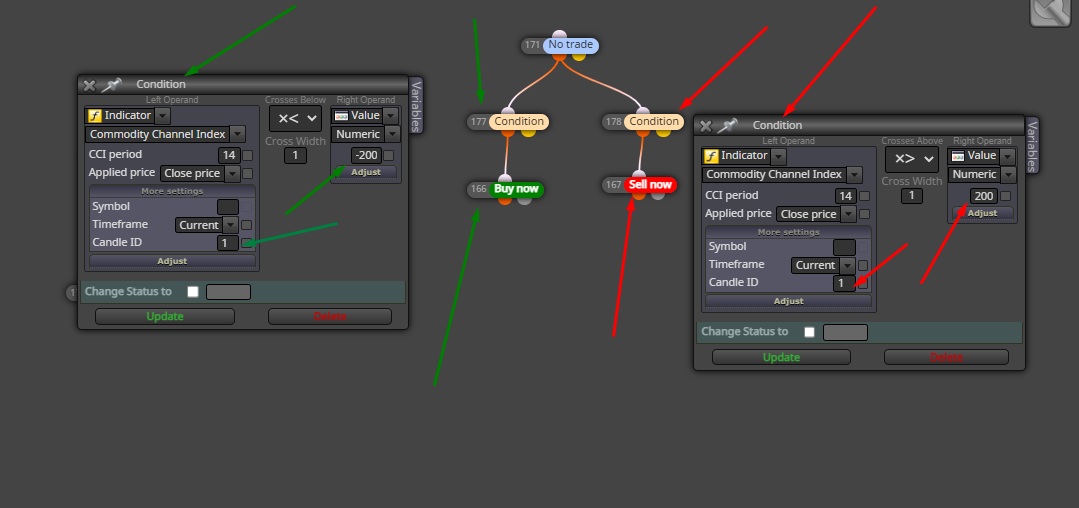Open Timeframe Current dropdown in Crosses Below panel
The height and width of the screenshot is (508, 1079).
coord(231,225)
